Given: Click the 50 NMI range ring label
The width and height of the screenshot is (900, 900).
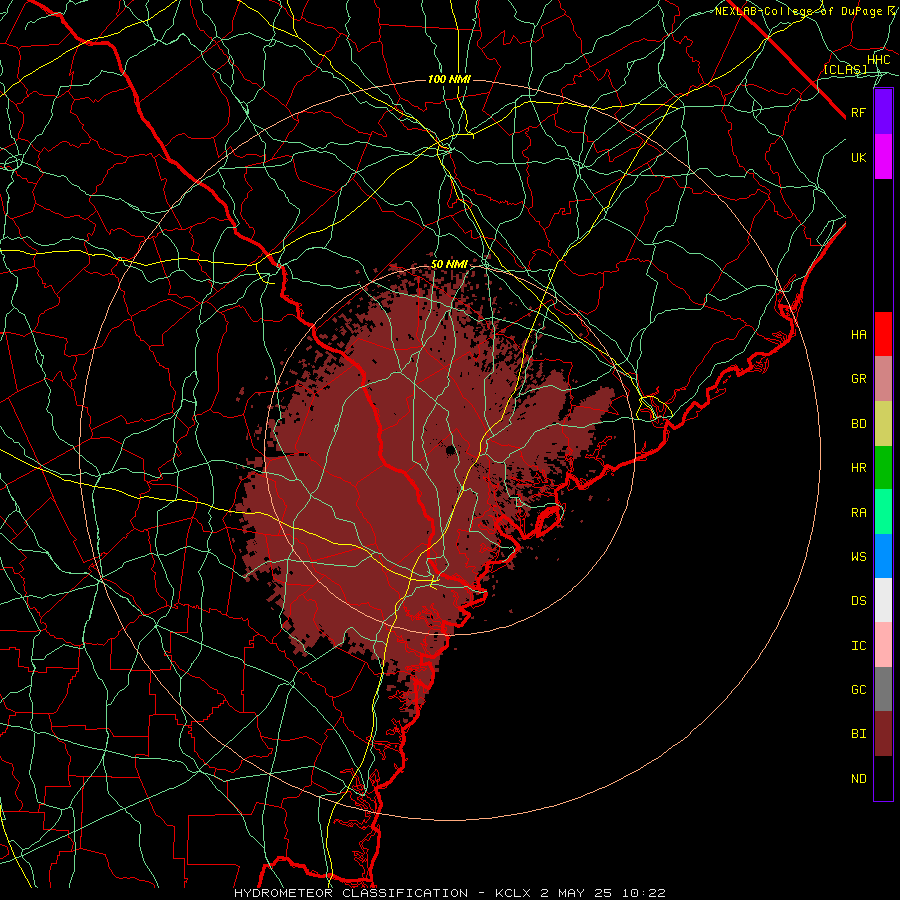Looking at the screenshot, I should click(449, 265).
